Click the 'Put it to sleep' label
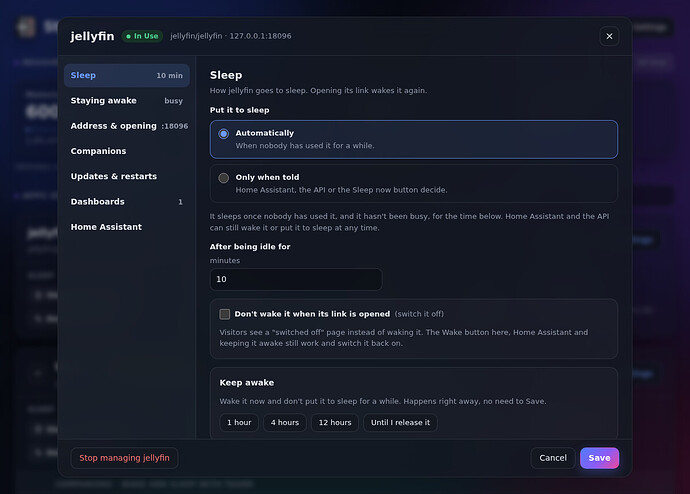 (x=239, y=110)
